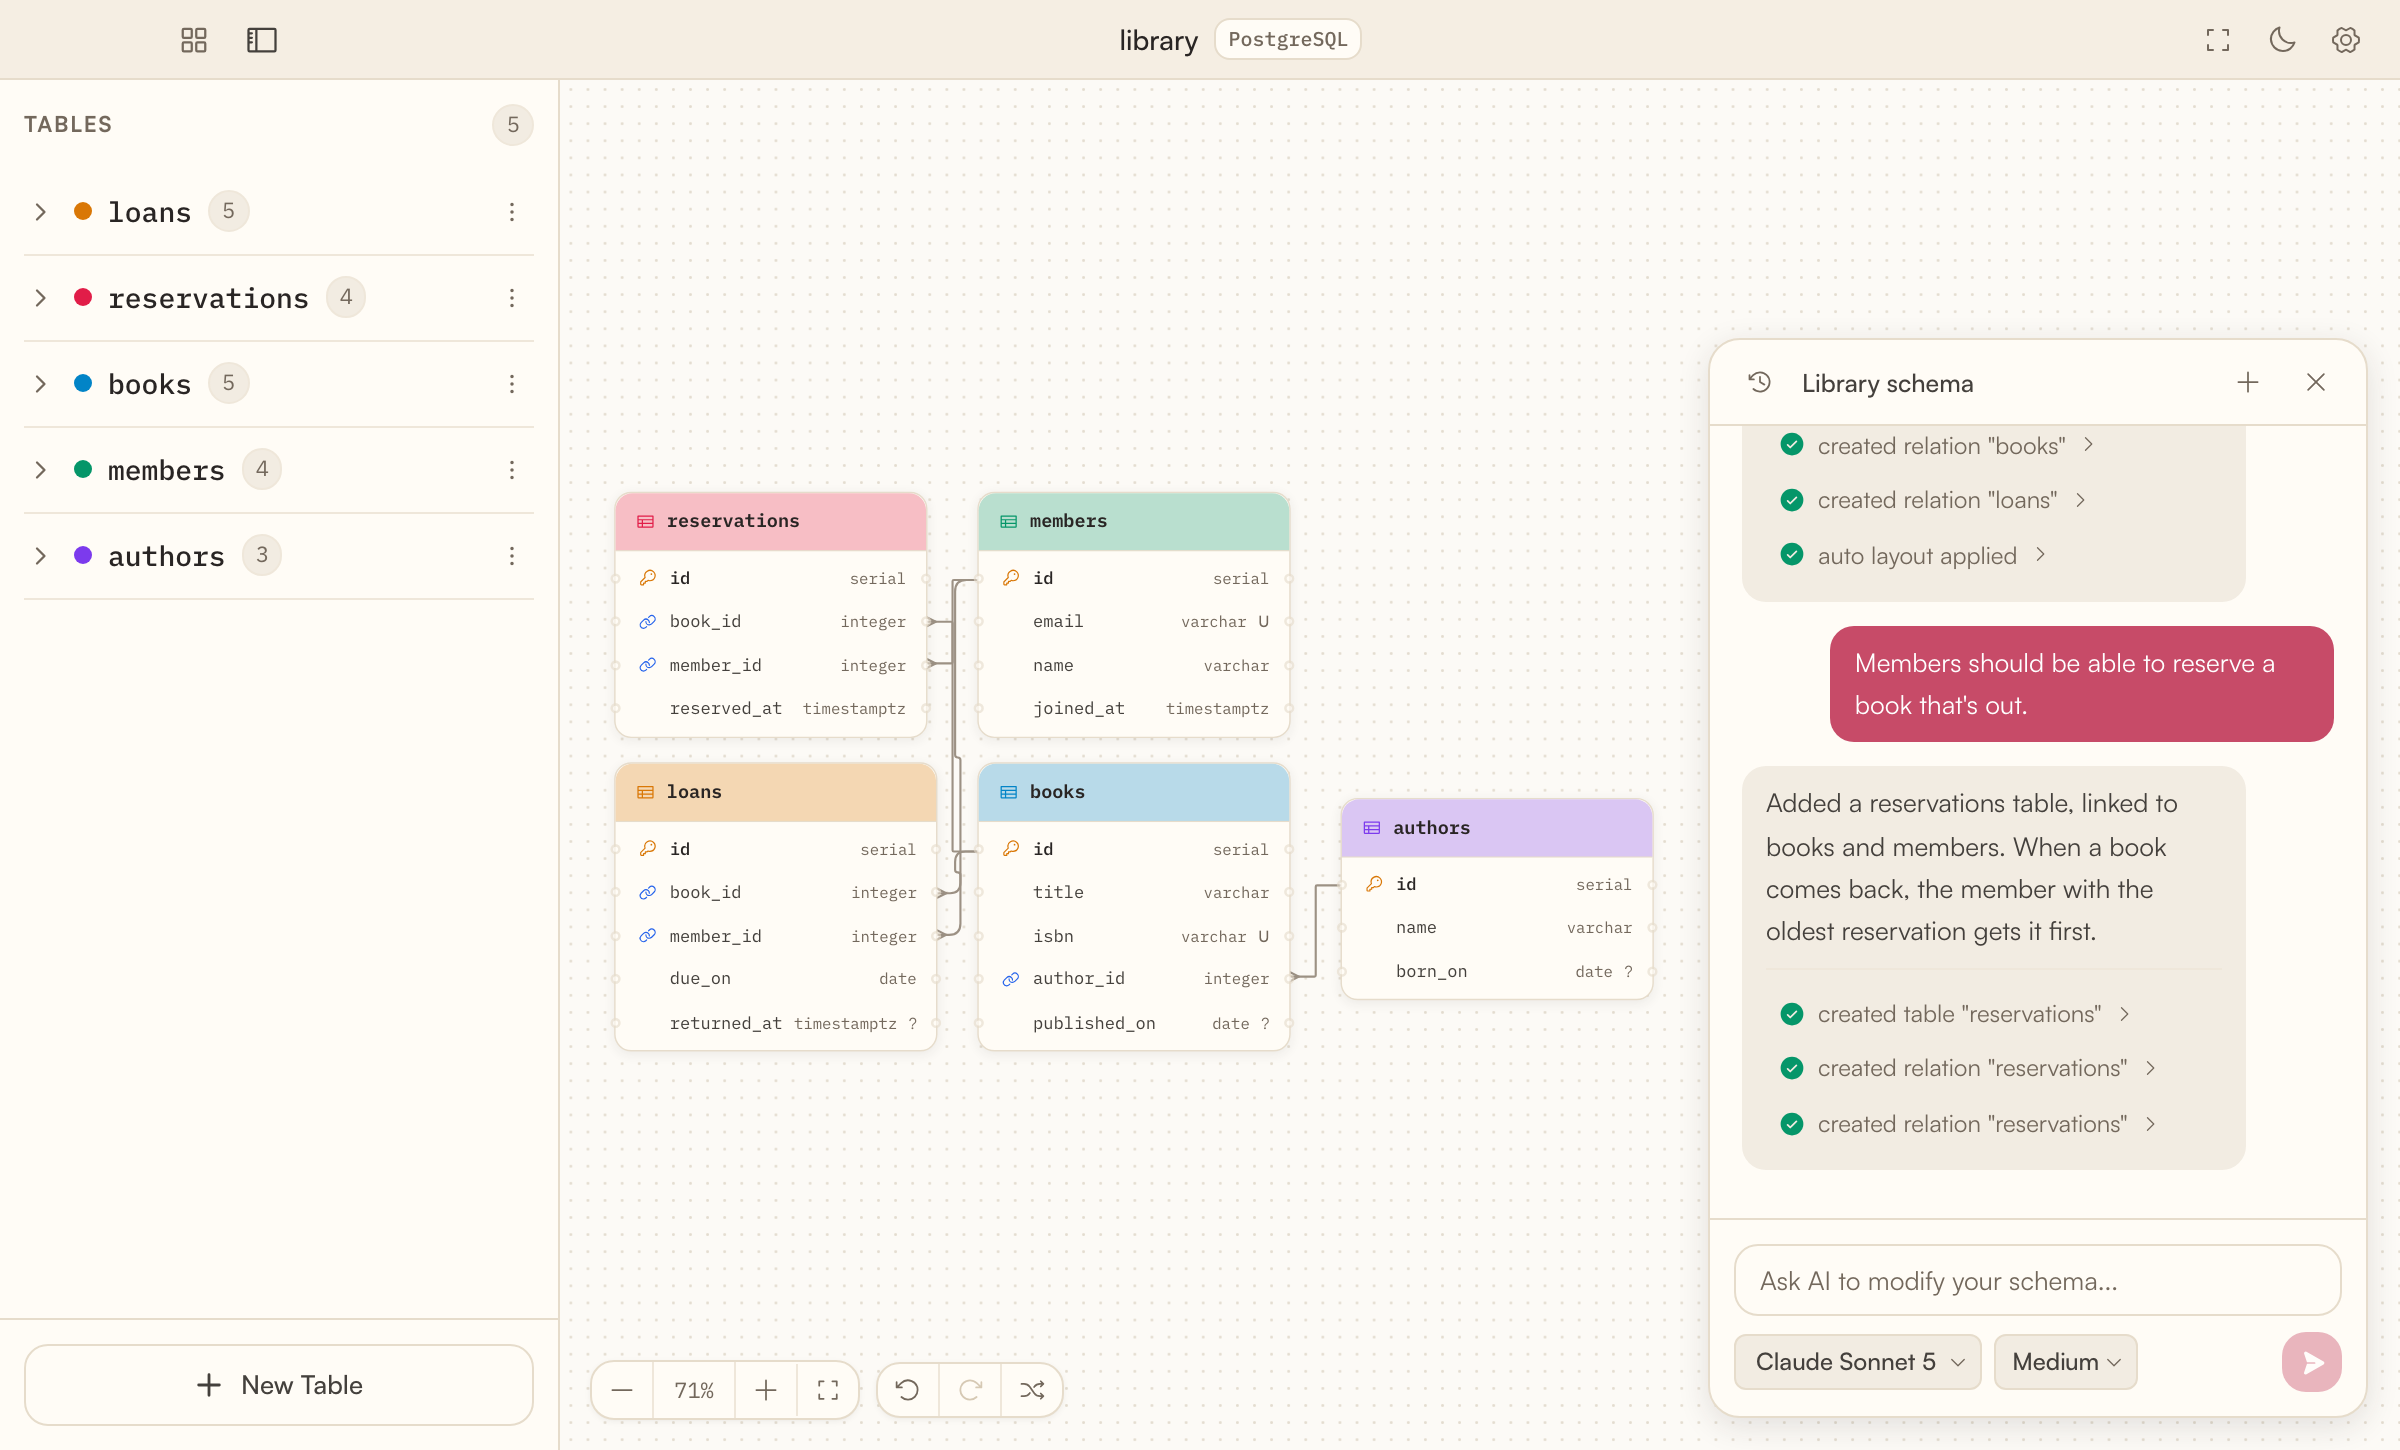2400x1450 pixels.
Task: Click authors table header icon on canvas
Action: pos(1372,828)
